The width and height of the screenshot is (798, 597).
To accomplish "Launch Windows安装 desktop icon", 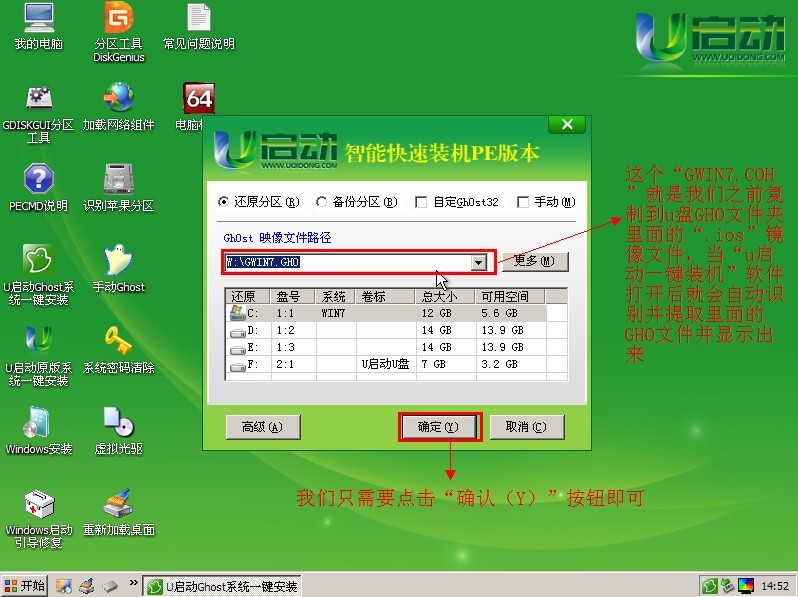I will (39, 431).
